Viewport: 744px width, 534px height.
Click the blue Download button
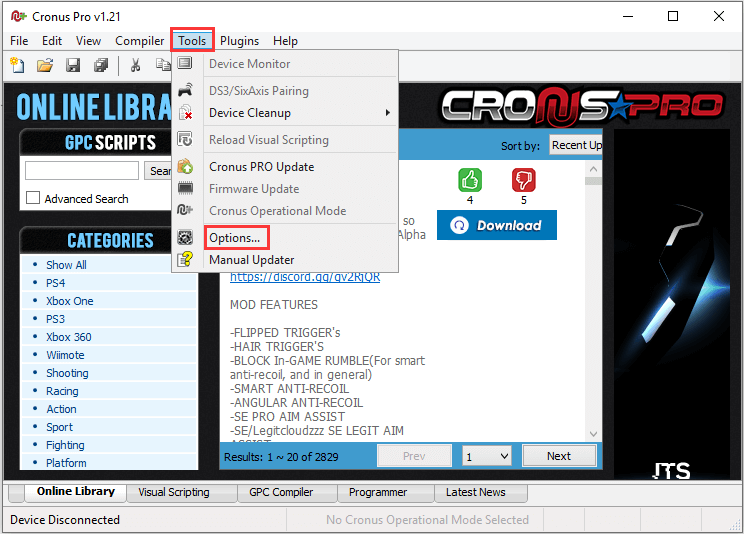tap(497, 225)
